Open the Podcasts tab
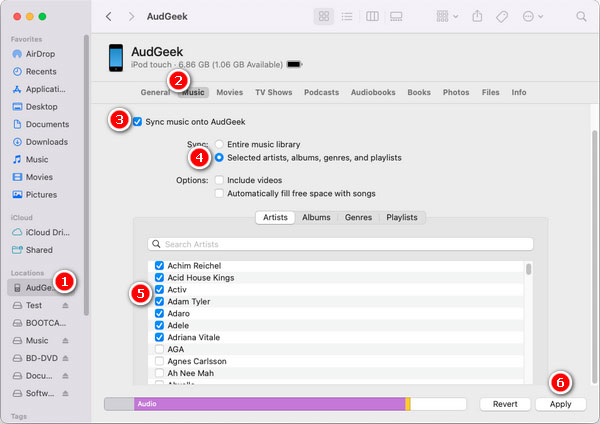 pos(321,92)
